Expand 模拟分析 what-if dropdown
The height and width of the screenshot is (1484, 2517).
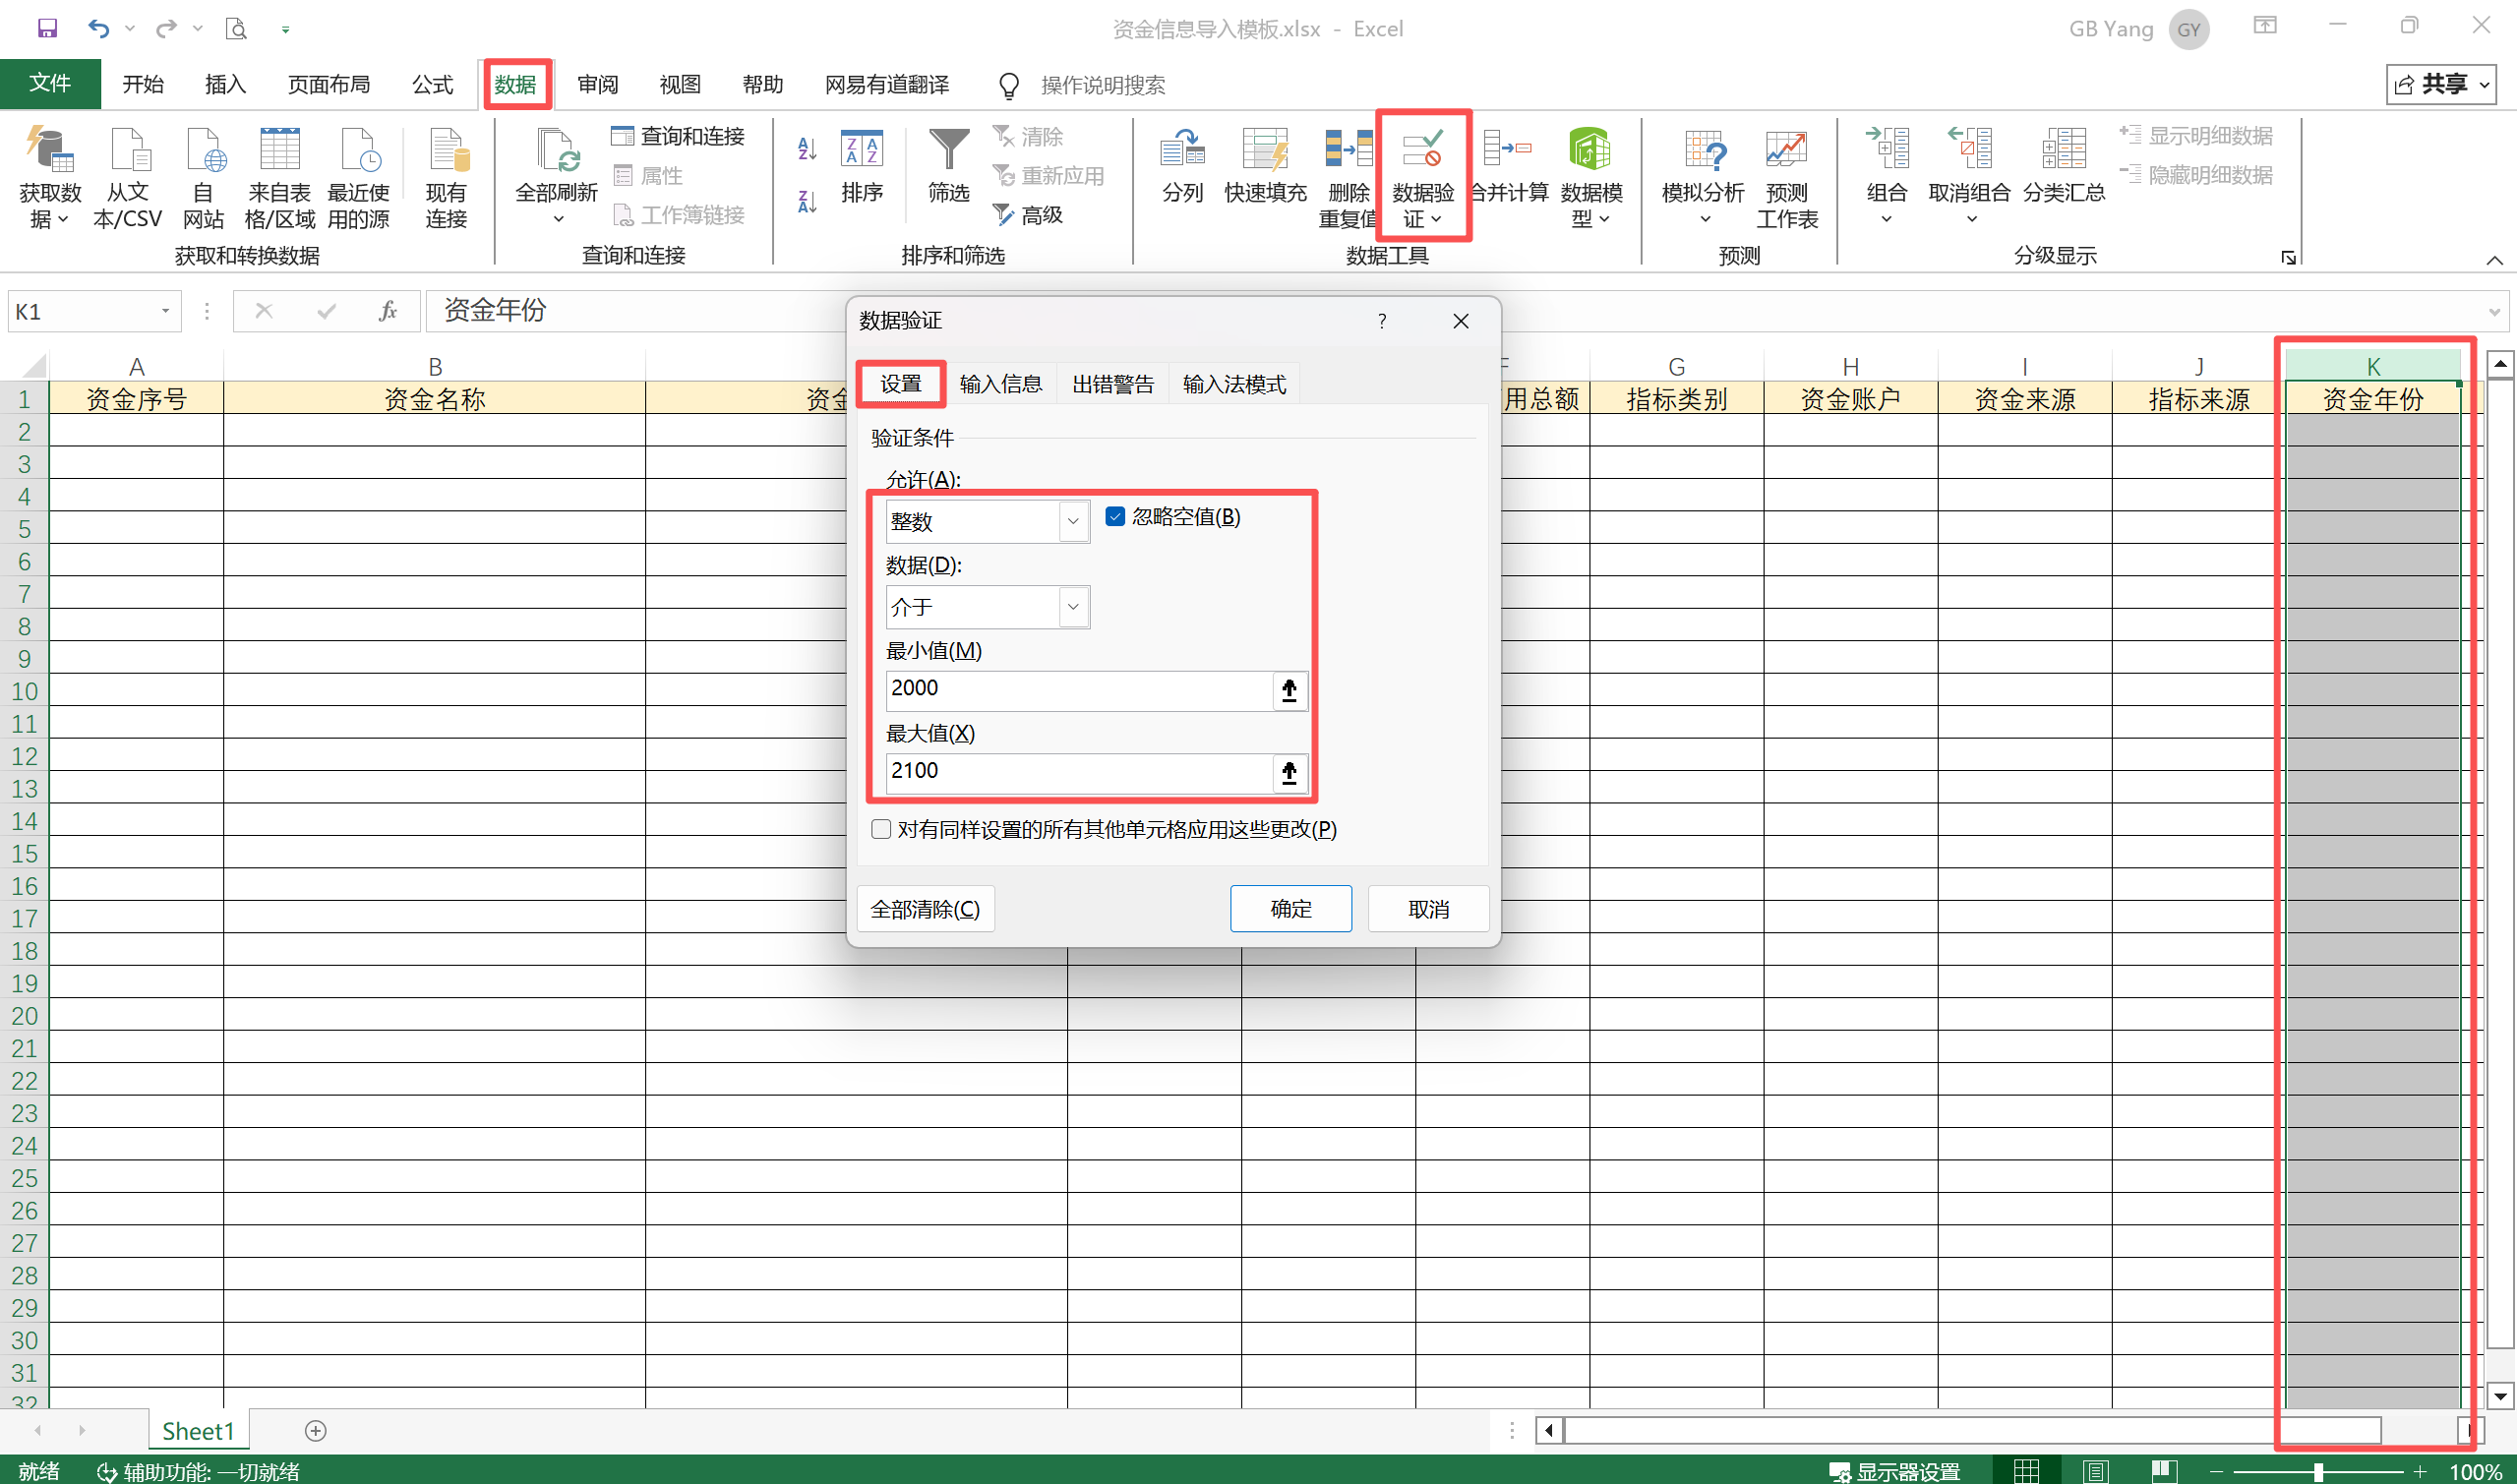1704,219
